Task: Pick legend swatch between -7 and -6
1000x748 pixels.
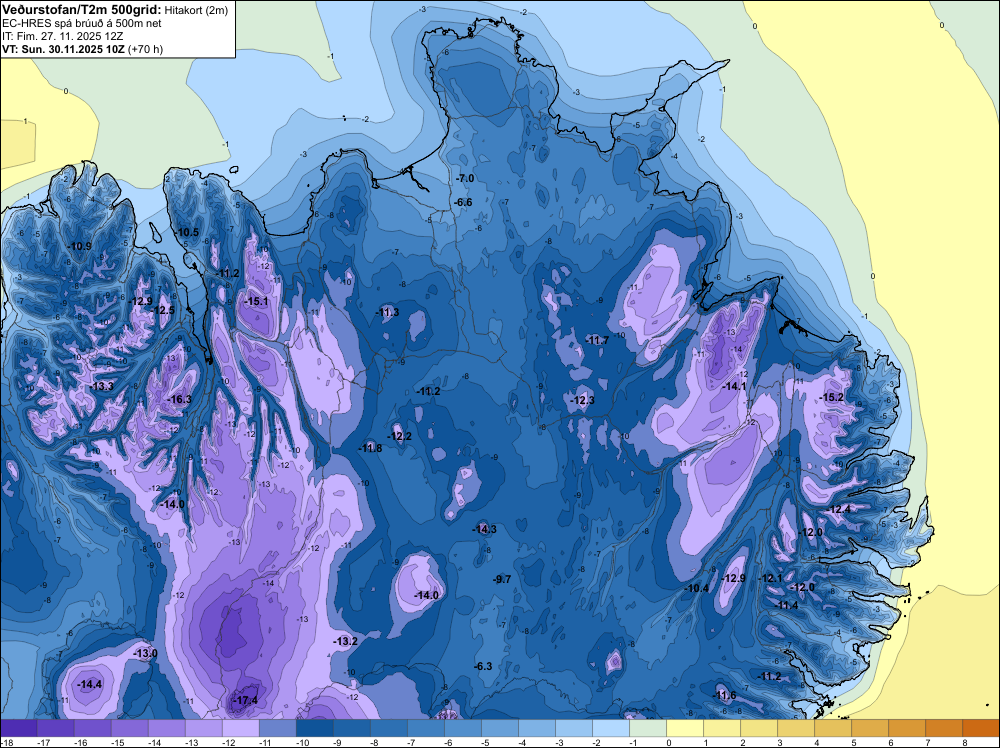Action: click(x=425, y=728)
